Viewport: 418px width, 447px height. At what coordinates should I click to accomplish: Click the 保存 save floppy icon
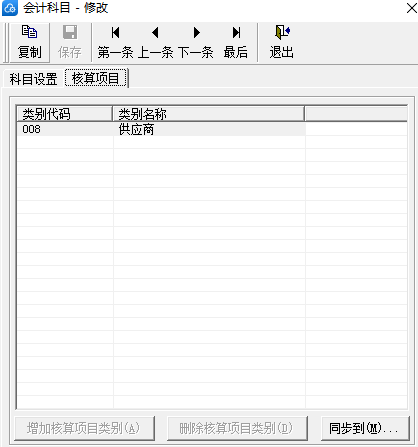pos(70,32)
